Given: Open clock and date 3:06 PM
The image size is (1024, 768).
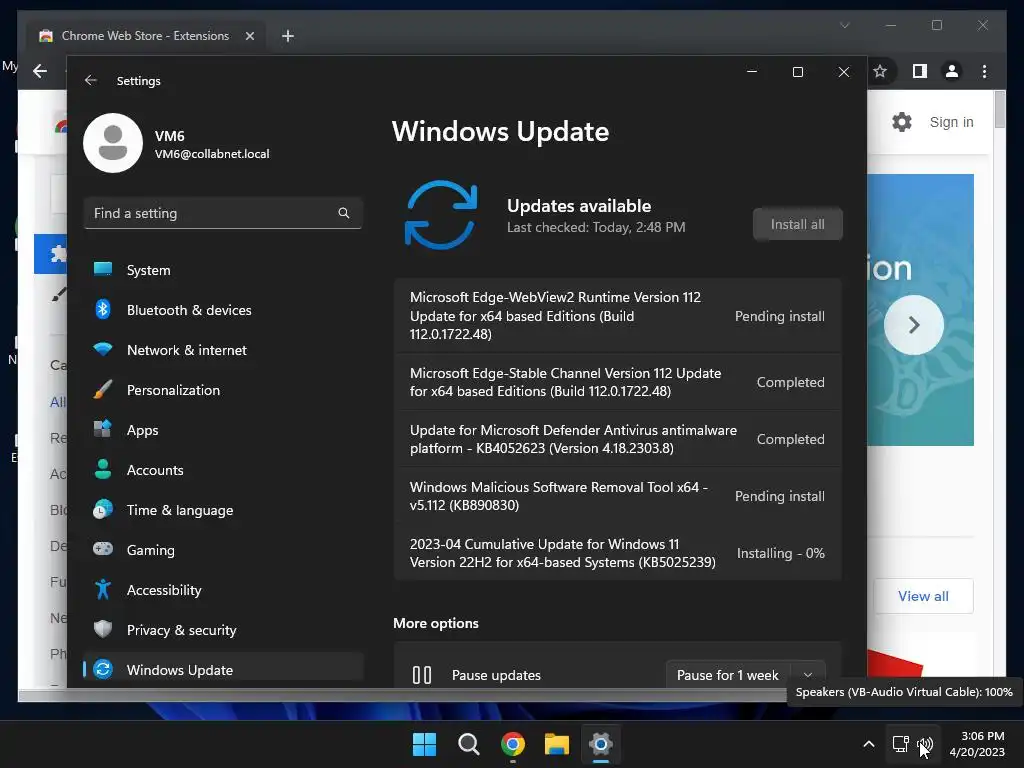Looking at the screenshot, I should 977,744.
